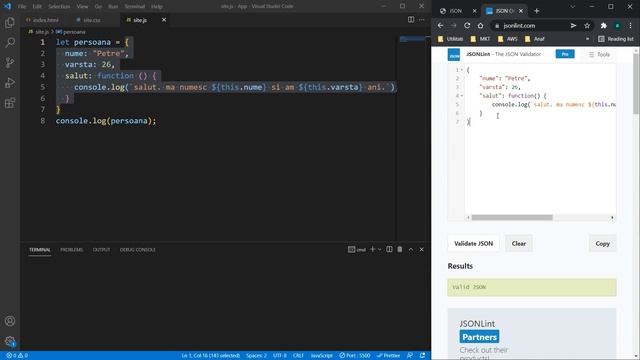This screenshot has width=640, height=360.
Task: Open the Chrome Extensions puzzle icon
Action: pyautogui.click(x=604, y=25)
